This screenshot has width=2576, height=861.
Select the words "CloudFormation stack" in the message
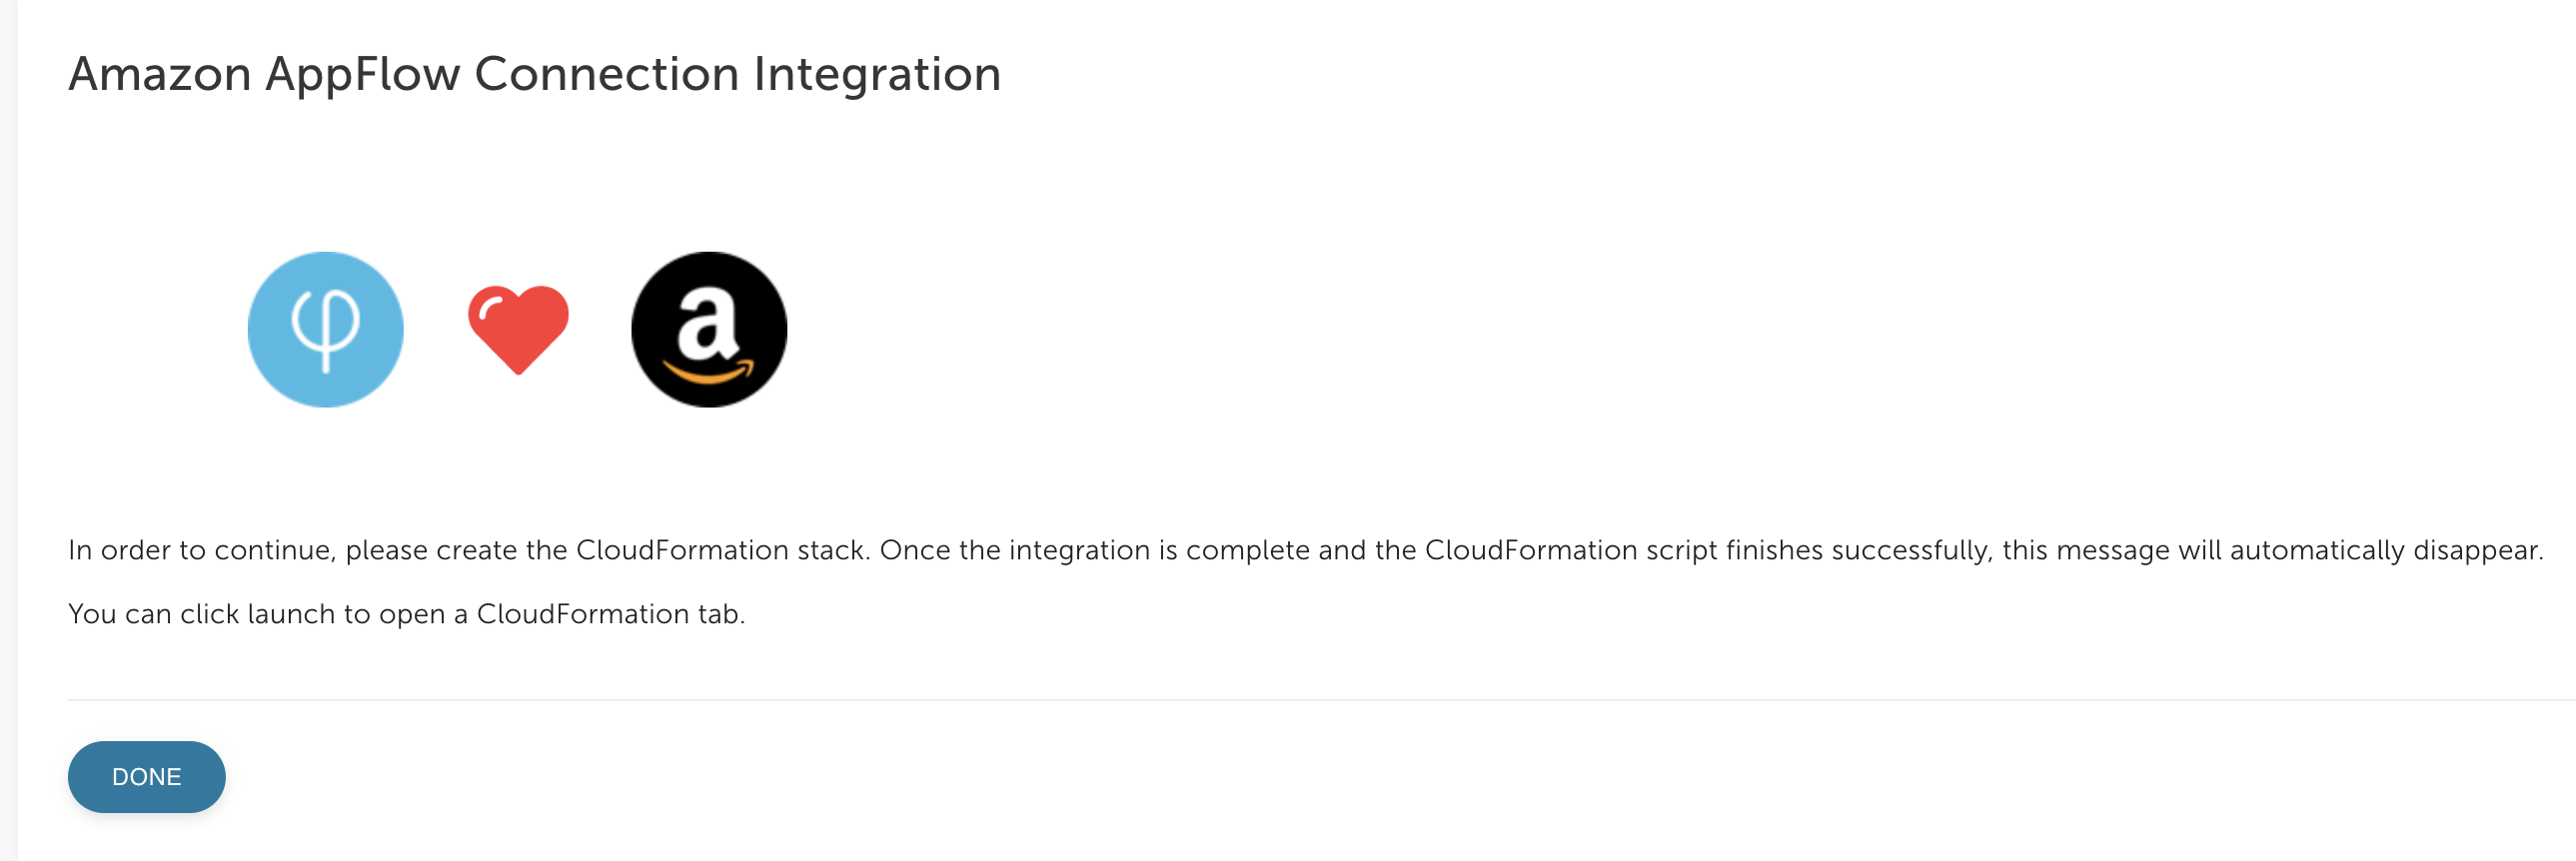720,551
